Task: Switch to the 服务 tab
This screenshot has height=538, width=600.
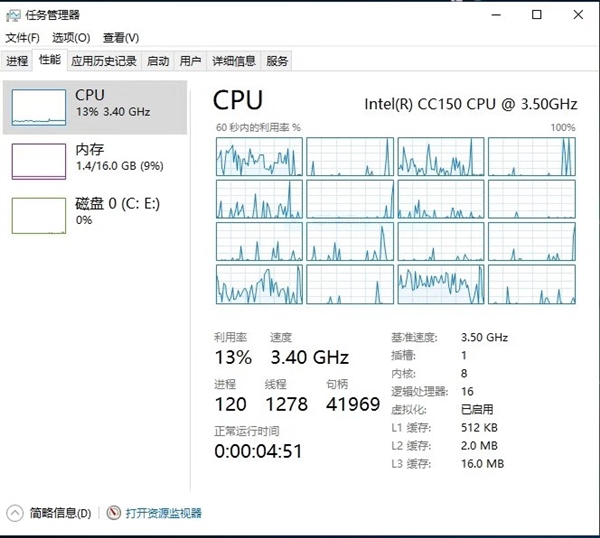Action: pos(278,61)
